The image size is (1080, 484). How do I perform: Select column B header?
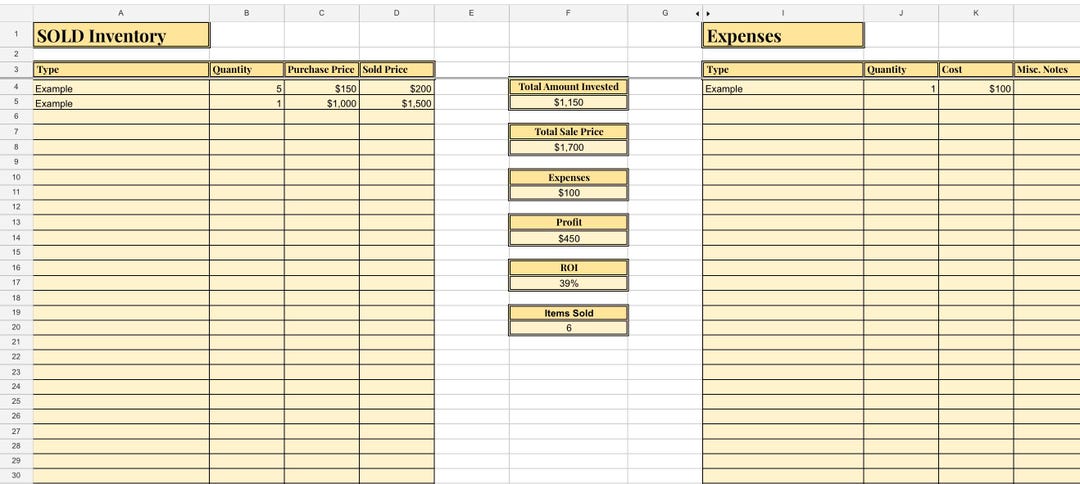[247, 13]
